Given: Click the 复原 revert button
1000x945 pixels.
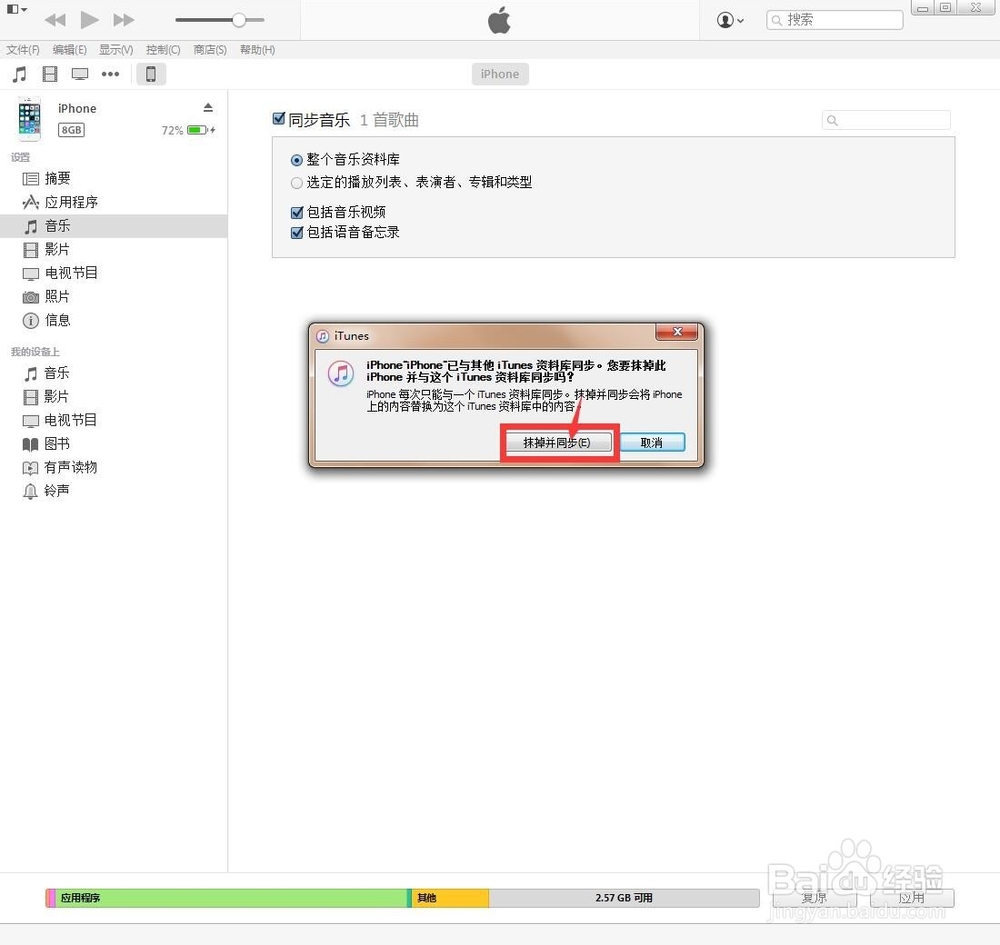Looking at the screenshot, I should [814, 898].
